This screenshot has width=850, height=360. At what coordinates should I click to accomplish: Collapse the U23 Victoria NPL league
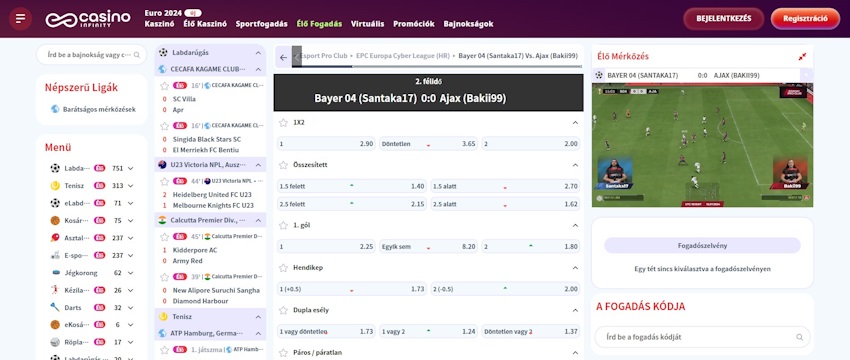point(258,164)
